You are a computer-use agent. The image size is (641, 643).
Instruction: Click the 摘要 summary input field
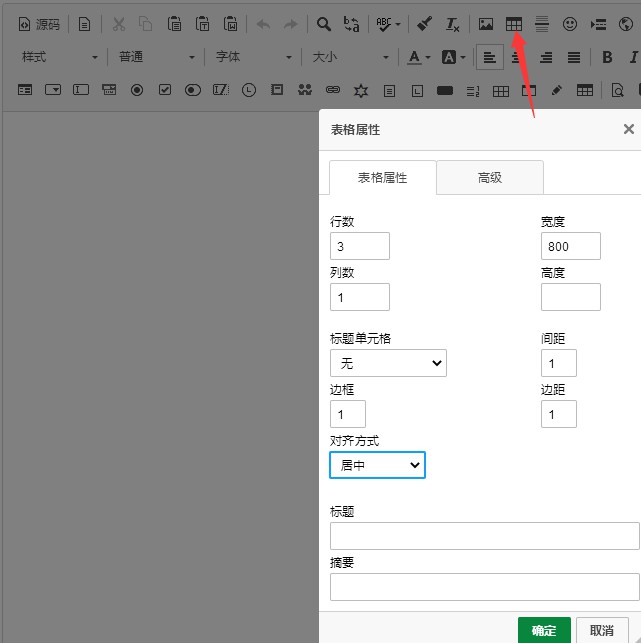click(485, 587)
